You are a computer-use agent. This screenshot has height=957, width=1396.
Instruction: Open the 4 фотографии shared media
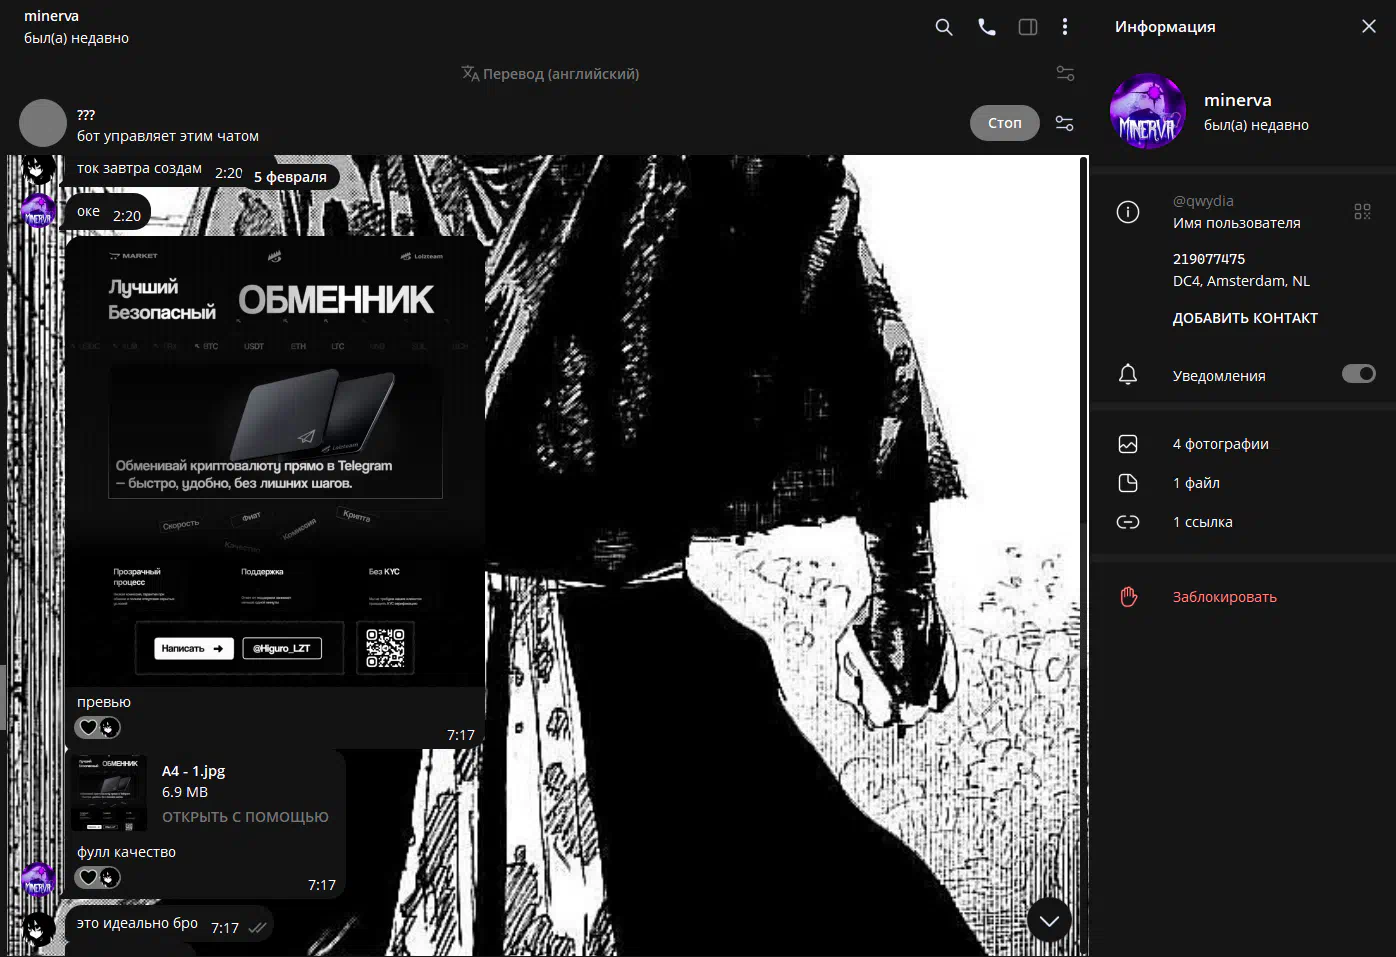[1220, 444]
